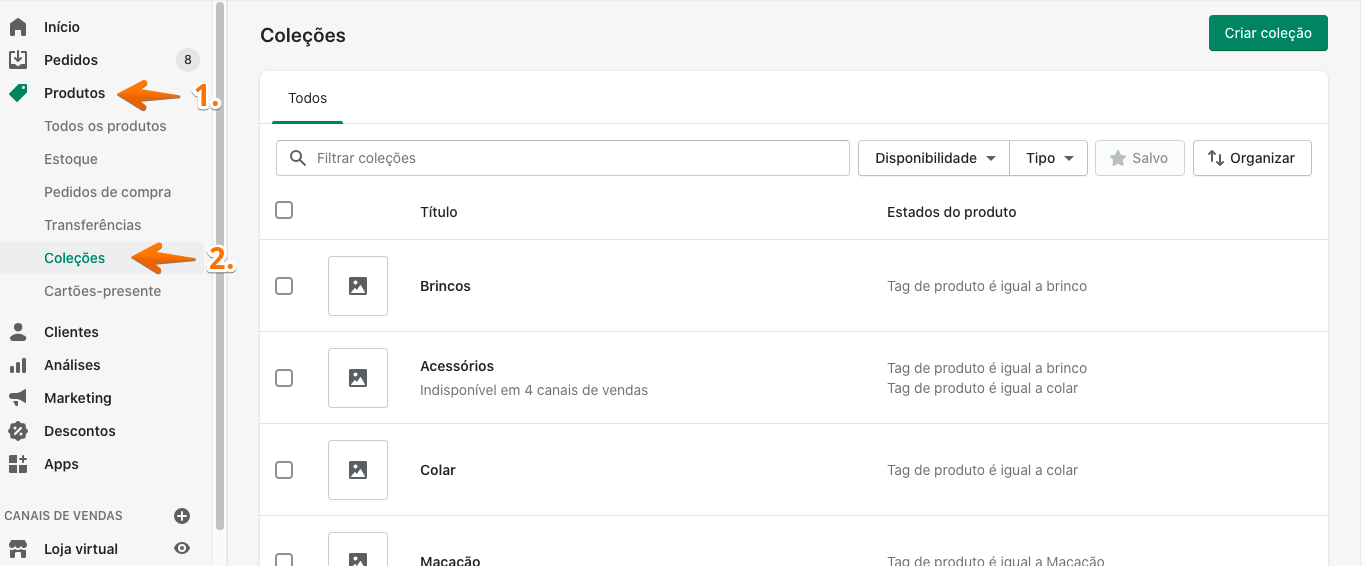Open Descontos percent badge icon
The image size is (1364, 566).
coord(18,431)
